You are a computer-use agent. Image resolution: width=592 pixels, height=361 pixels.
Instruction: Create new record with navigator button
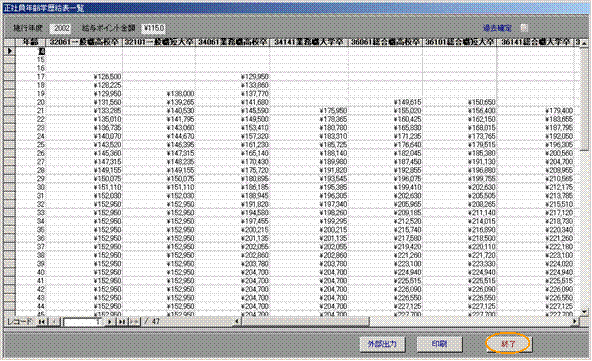[x=134, y=322]
